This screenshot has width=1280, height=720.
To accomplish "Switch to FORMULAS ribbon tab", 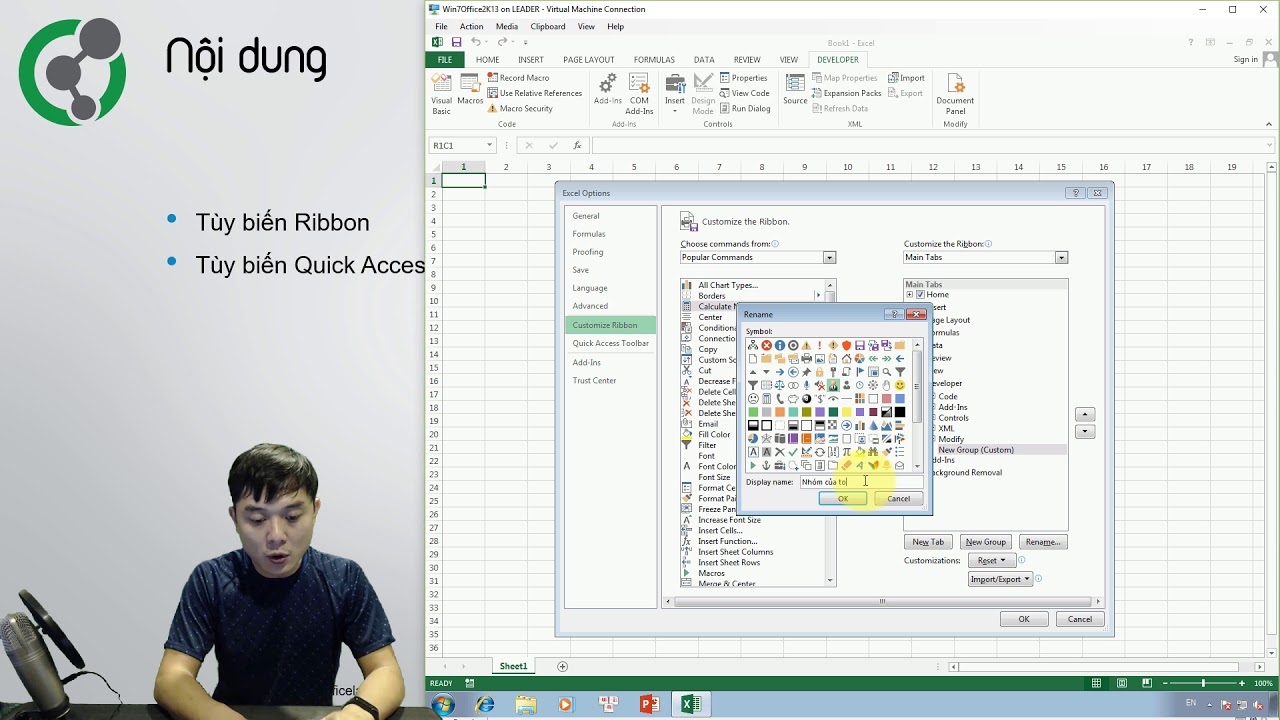I will tap(654, 59).
